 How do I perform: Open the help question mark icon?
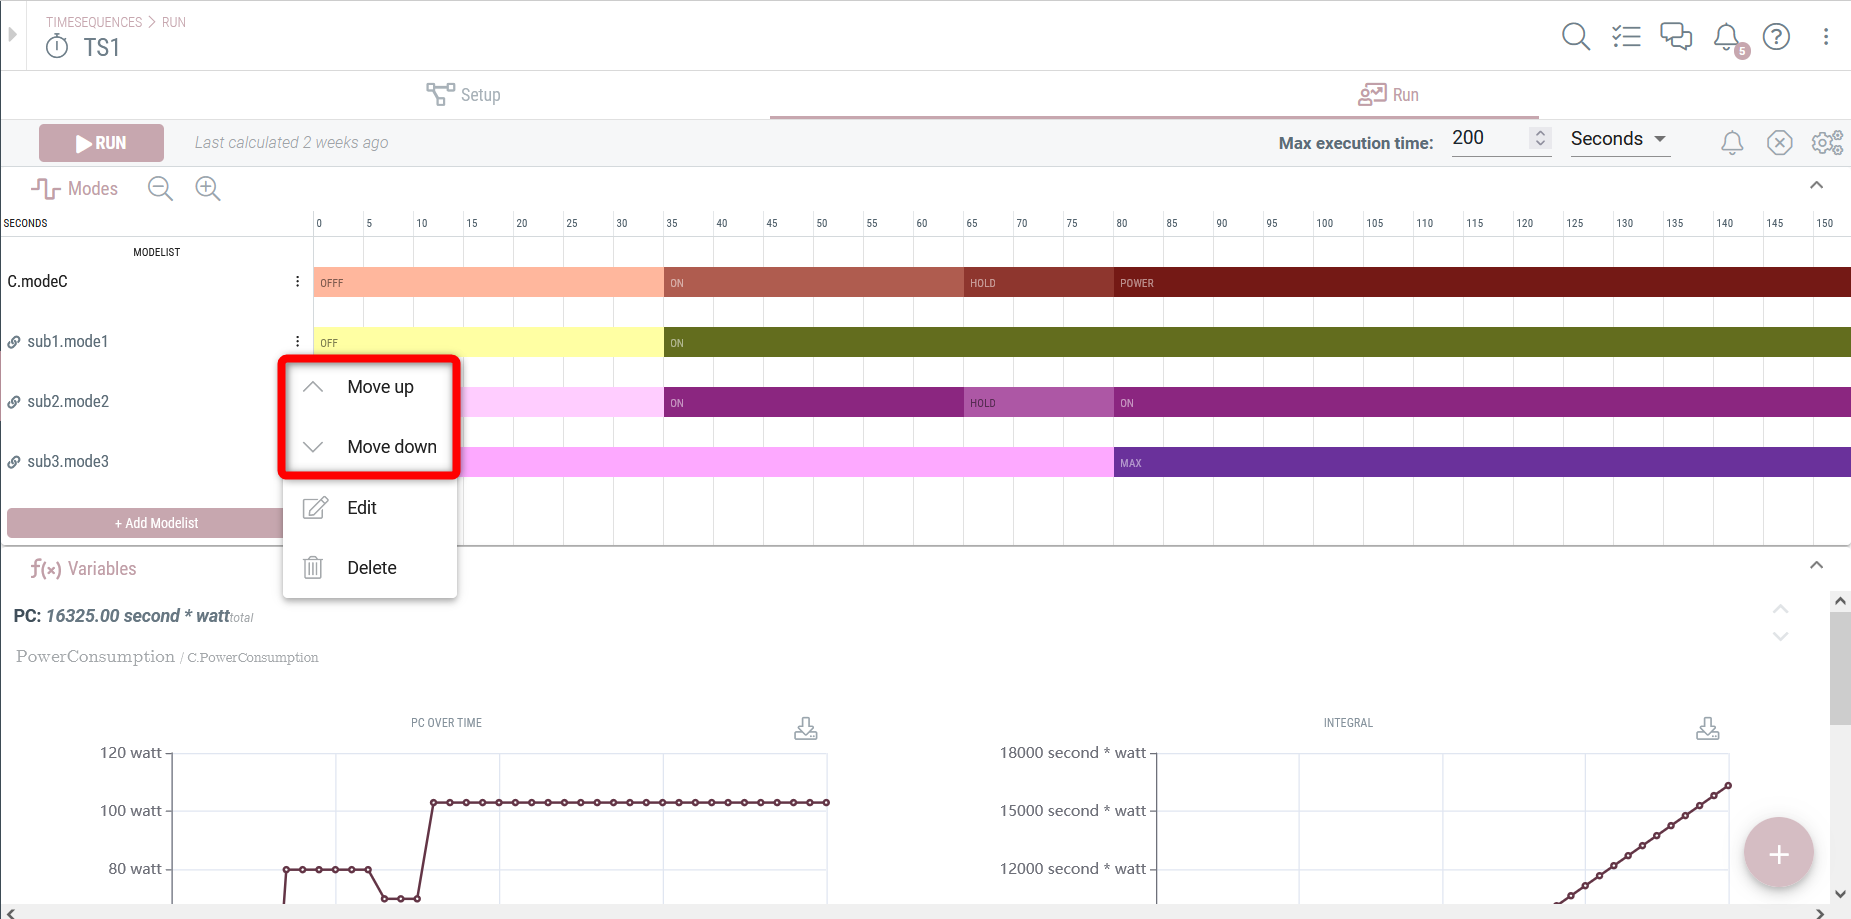click(1776, 37)
